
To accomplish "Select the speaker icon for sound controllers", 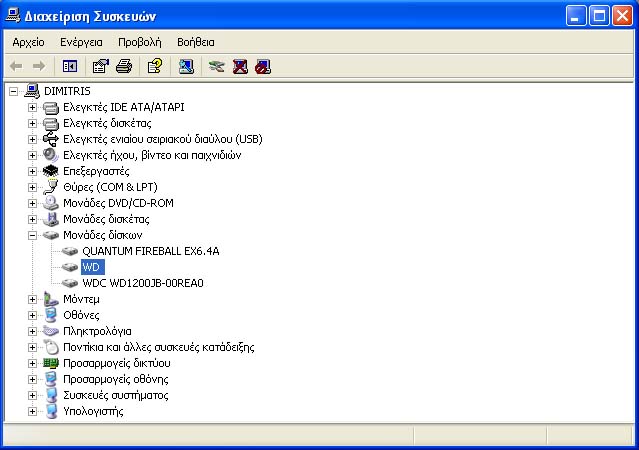I will coord(51,155).
